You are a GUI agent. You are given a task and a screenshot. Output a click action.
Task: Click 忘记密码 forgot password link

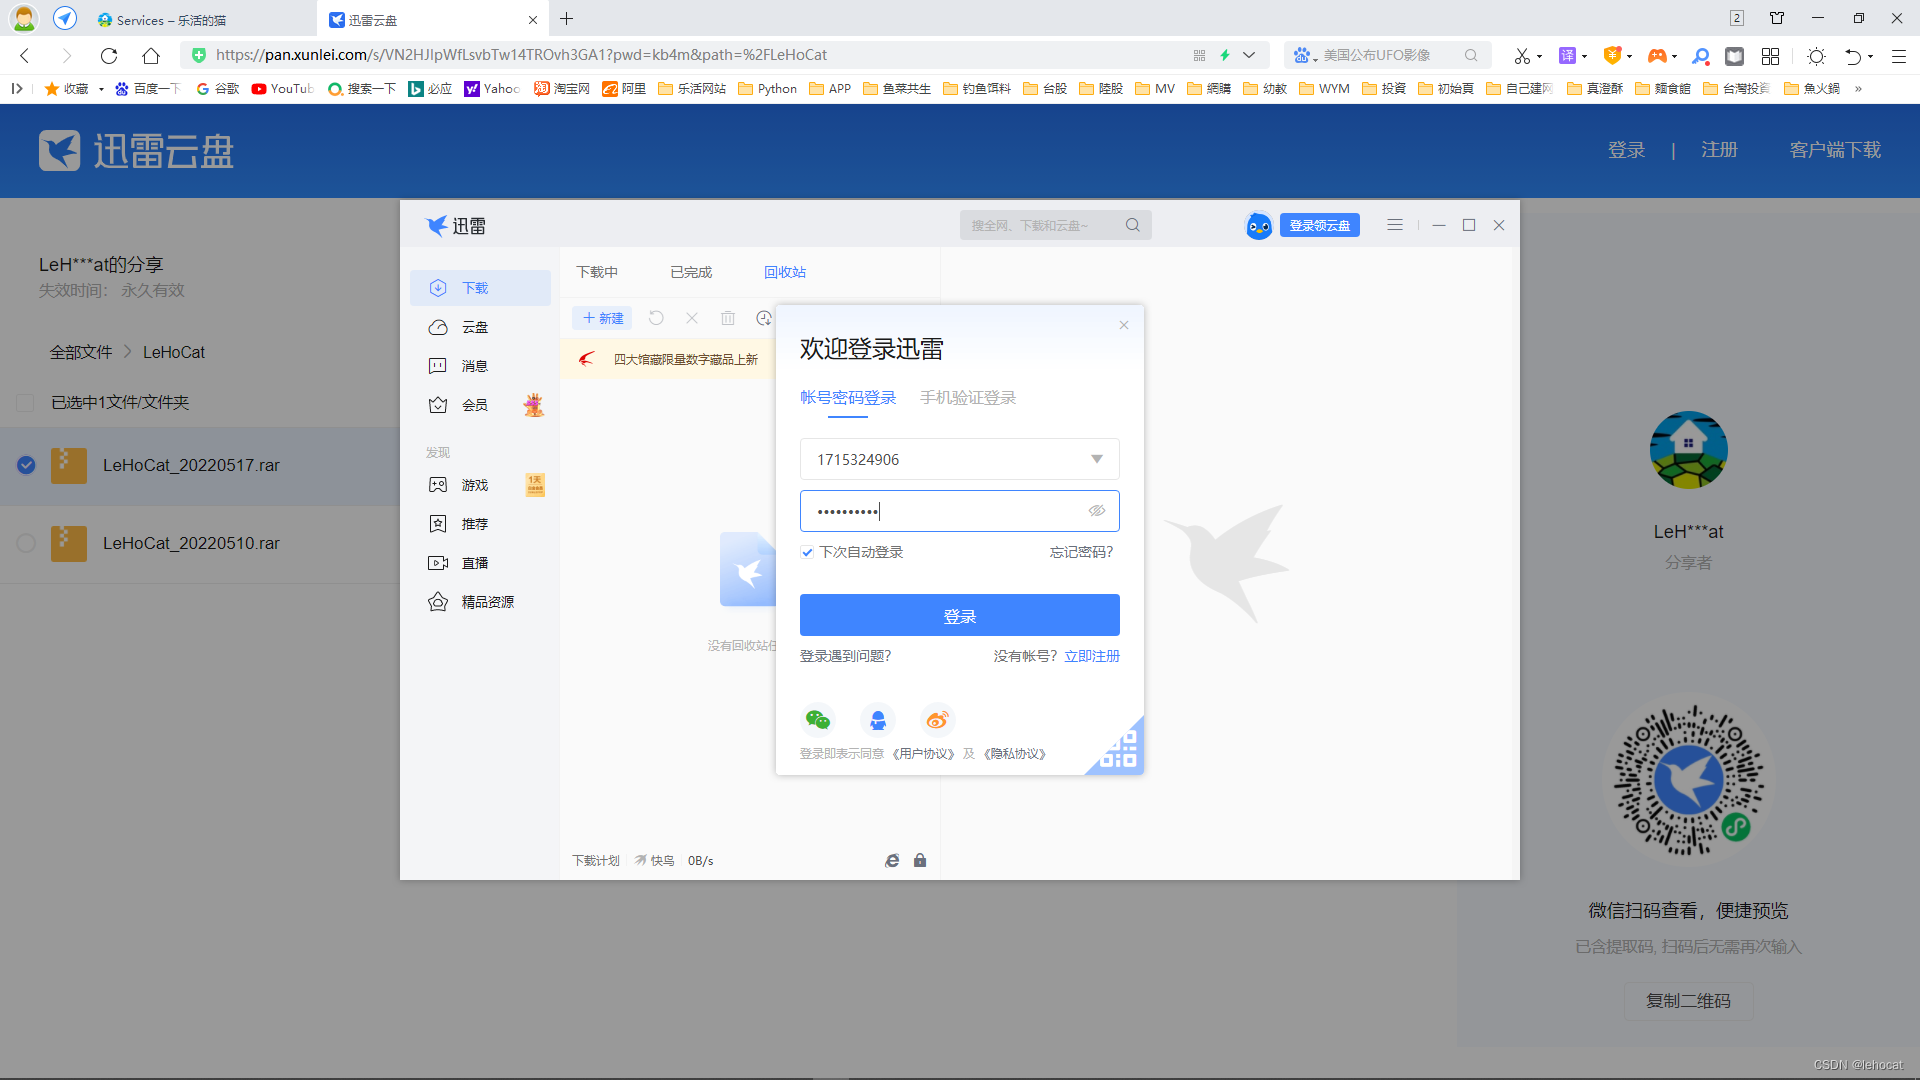(1080, 552)
